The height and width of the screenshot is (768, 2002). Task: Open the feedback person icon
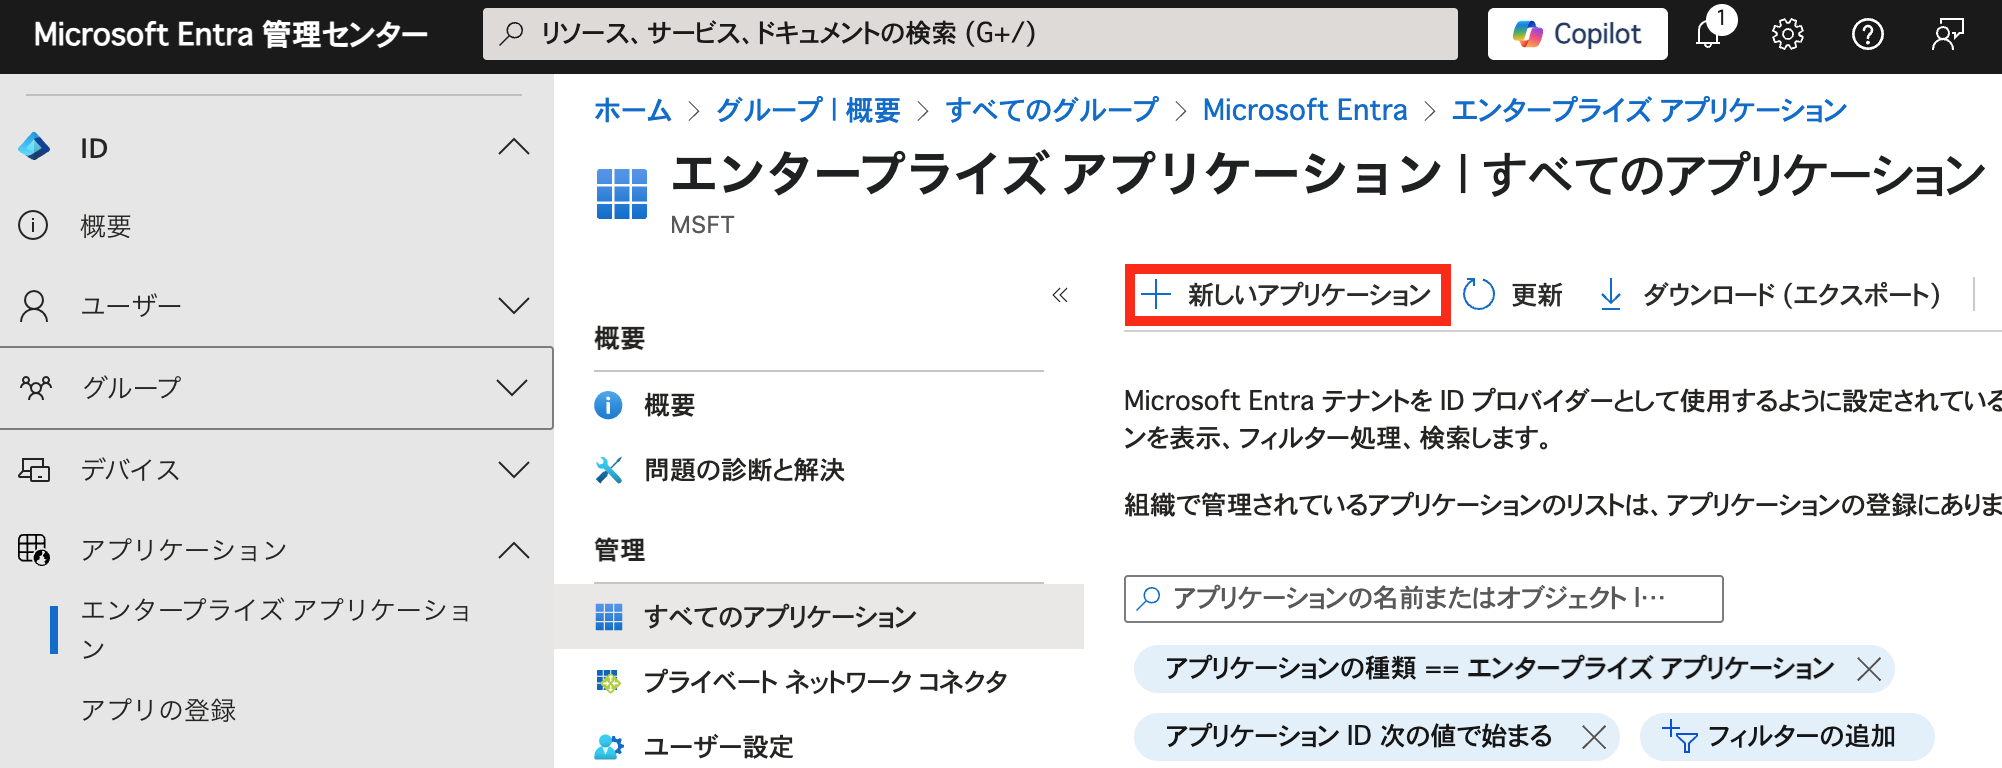pos(1948,34)
